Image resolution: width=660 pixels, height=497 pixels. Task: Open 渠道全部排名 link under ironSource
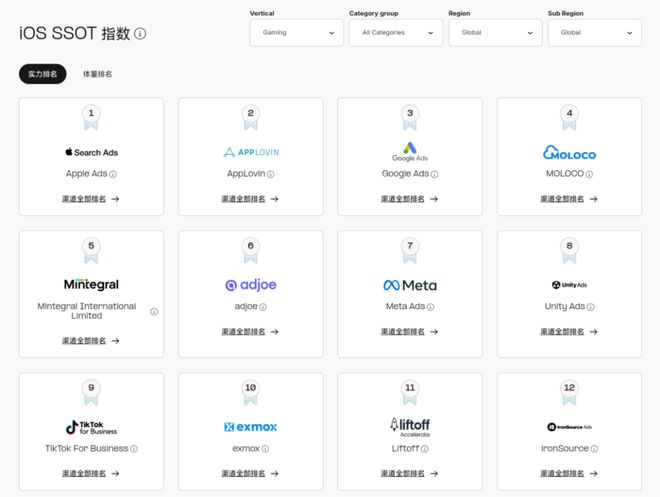tap(569, 474)
